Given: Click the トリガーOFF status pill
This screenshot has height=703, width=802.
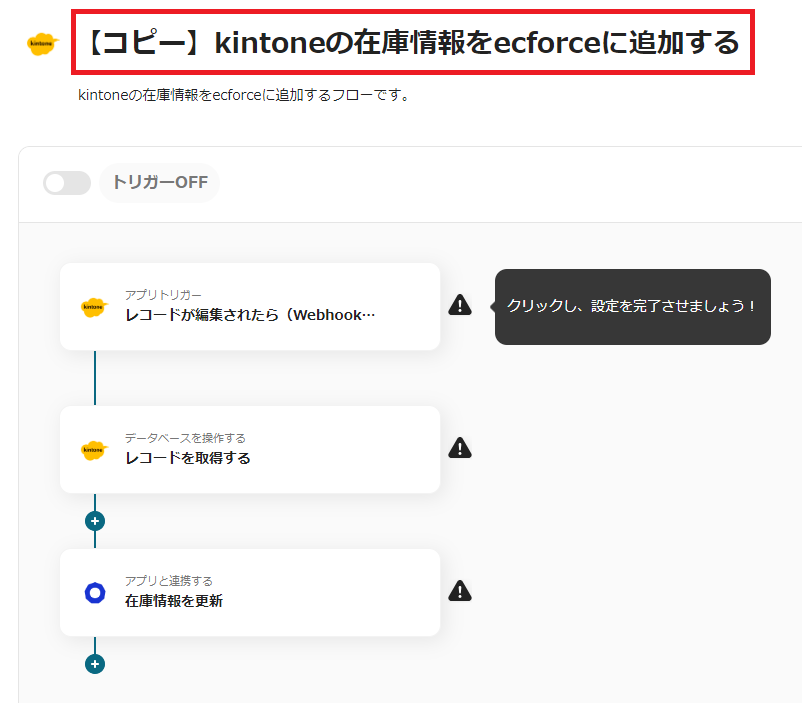Looking at the screenshot, I should click(x=159, y=183).
